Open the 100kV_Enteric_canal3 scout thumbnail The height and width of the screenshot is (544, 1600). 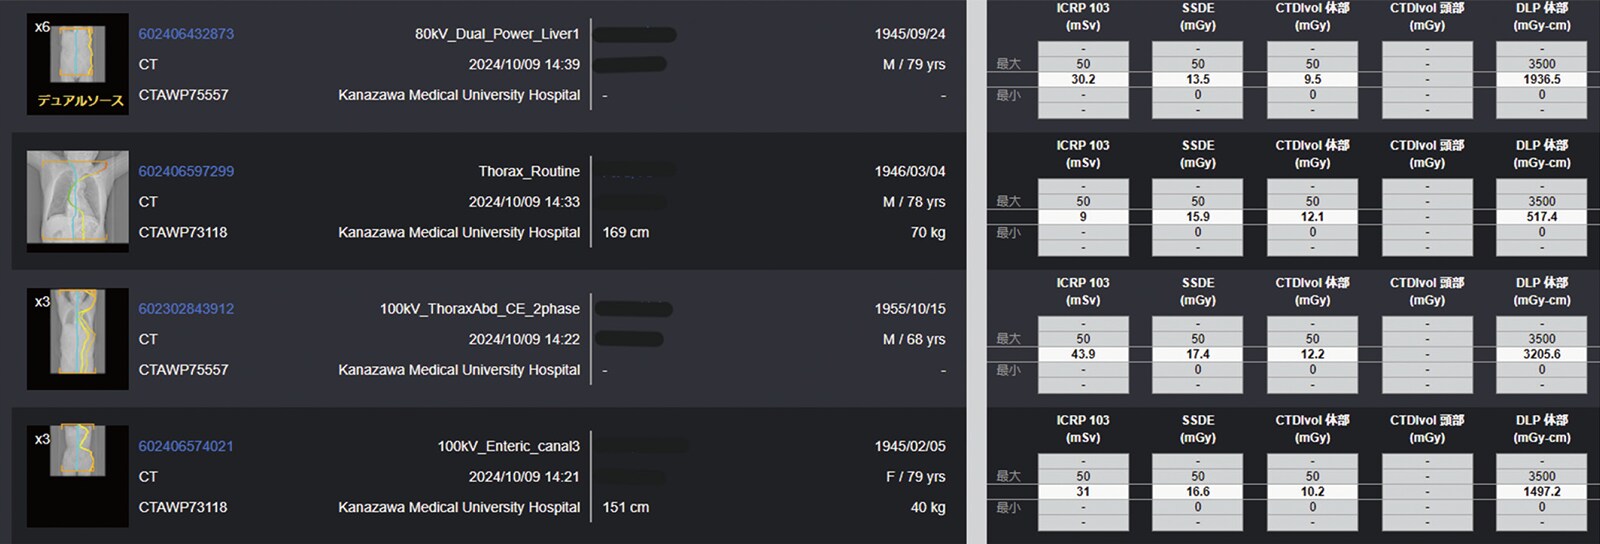77,476
